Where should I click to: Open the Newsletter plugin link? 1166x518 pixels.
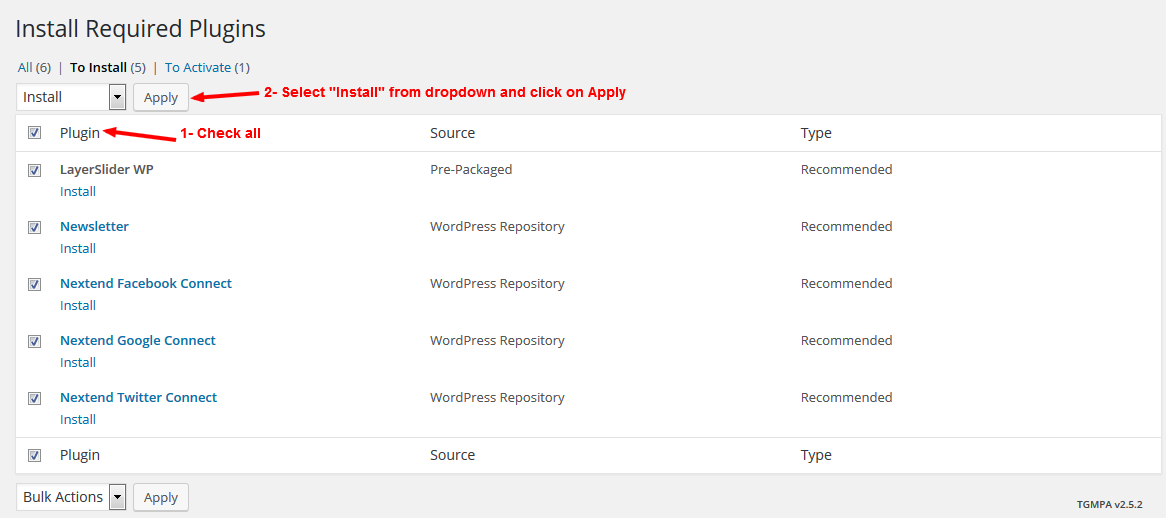click(94, 226)
